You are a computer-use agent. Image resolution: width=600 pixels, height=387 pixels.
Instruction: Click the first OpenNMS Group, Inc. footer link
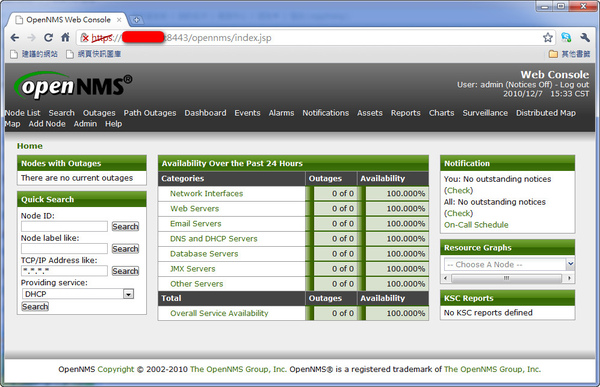tap(238, 369)
